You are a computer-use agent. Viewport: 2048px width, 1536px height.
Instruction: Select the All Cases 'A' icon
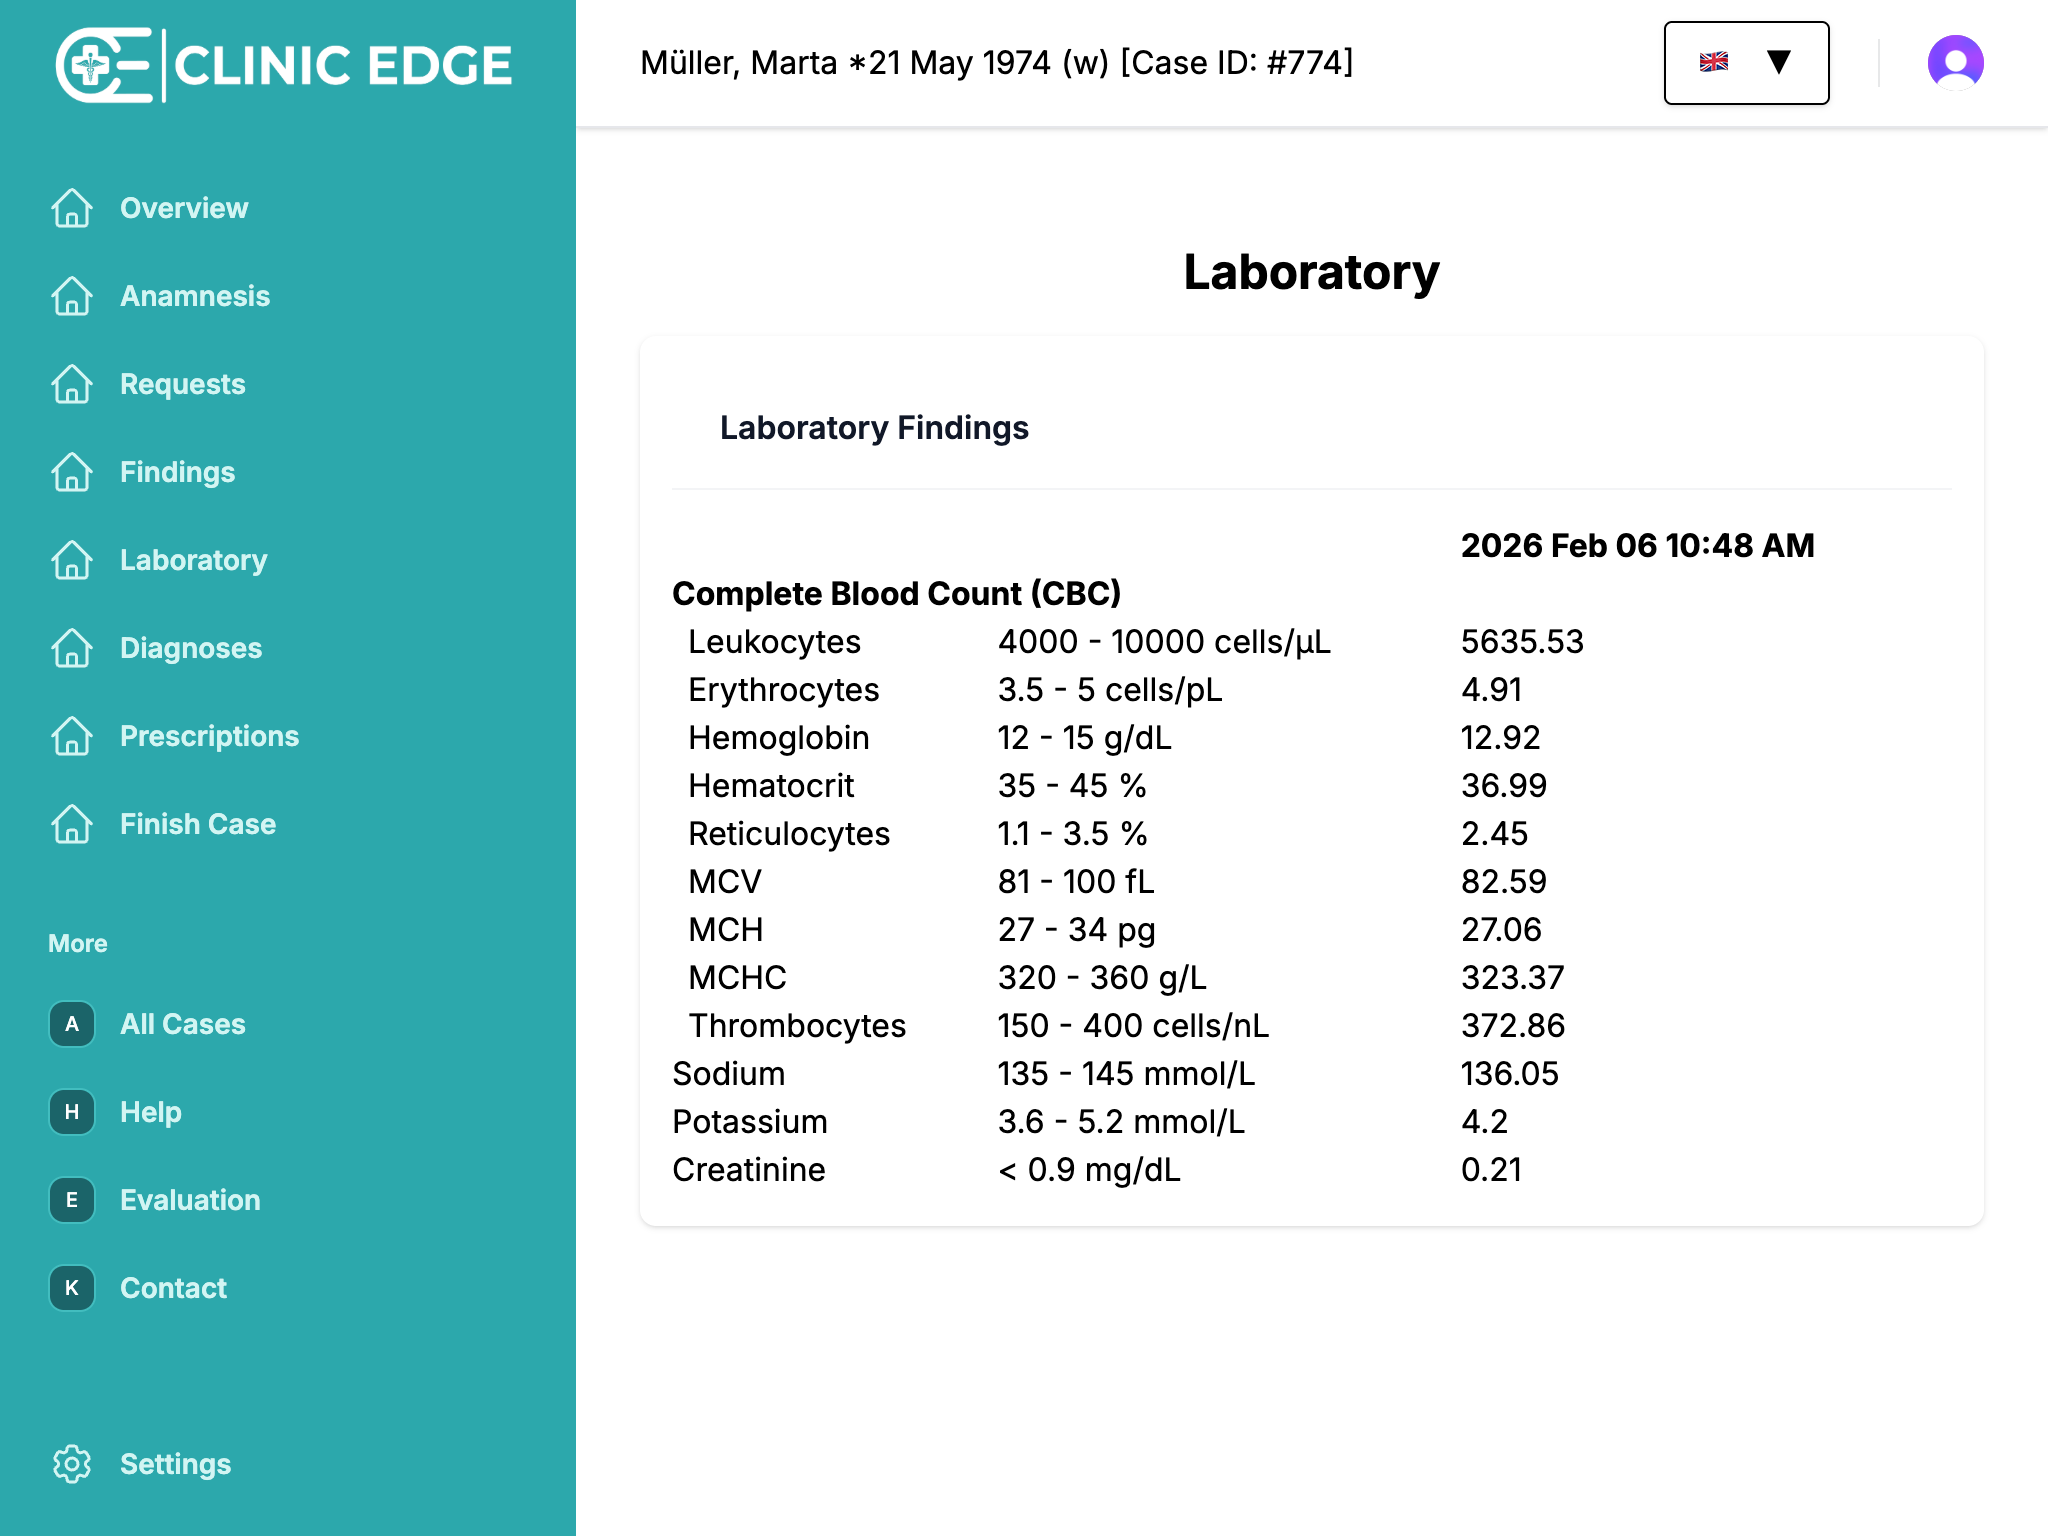coord(71,1024)
